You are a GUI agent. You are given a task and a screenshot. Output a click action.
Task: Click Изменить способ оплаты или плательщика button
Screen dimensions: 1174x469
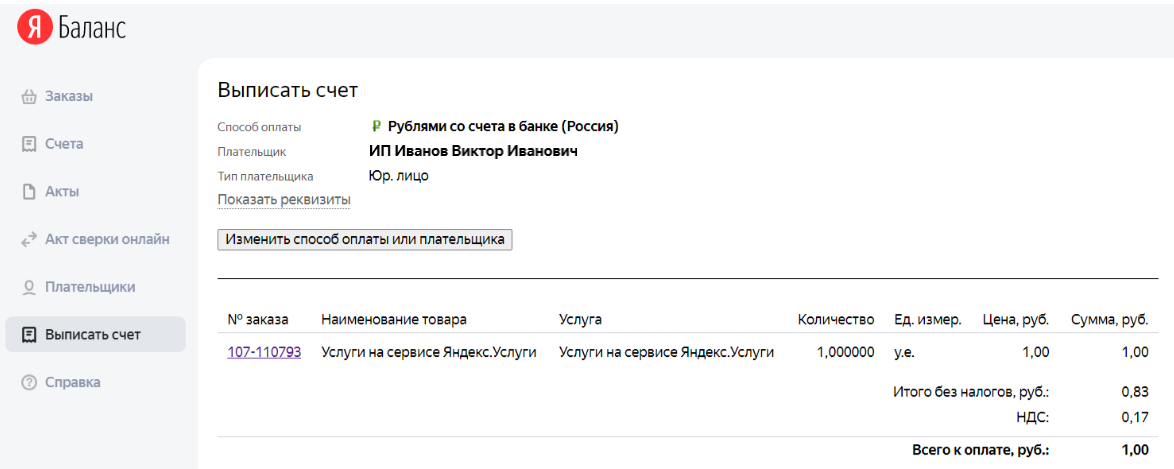(365, 240)
